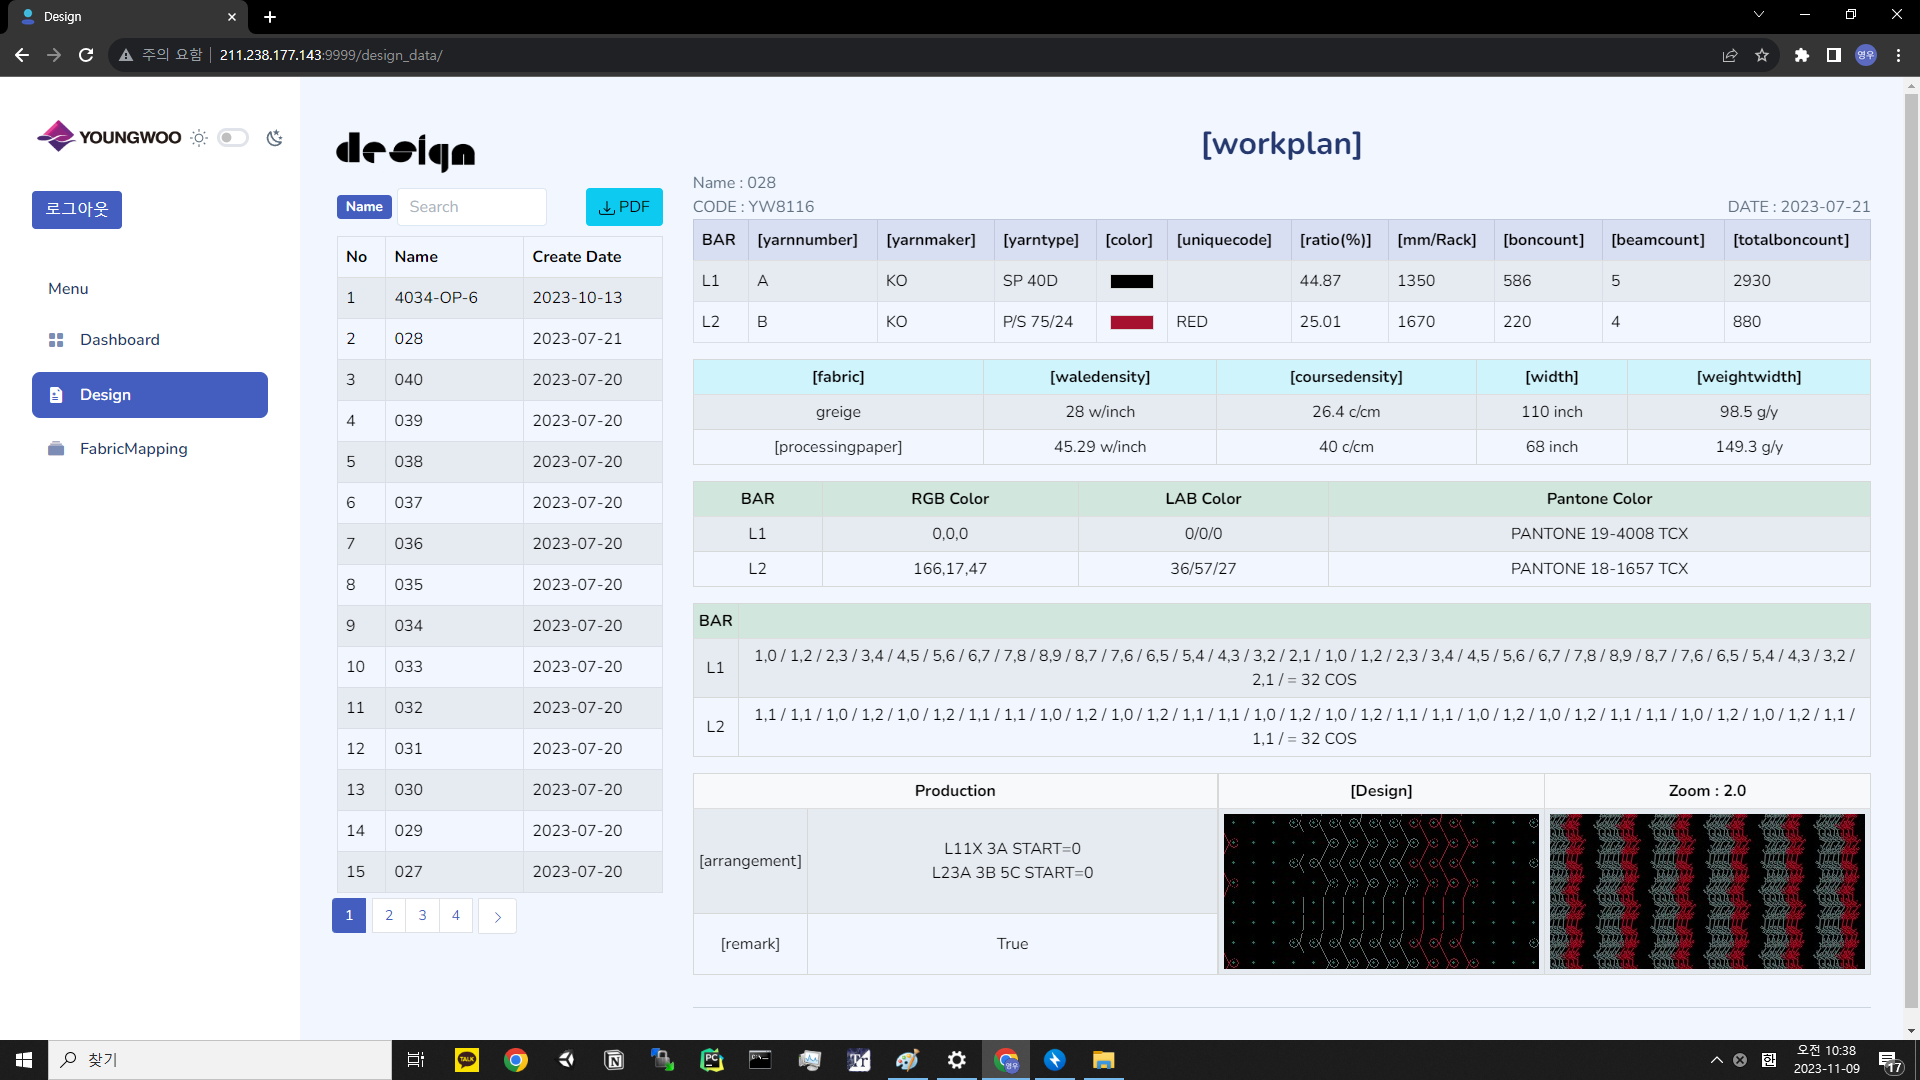Select the Design sidebar item
Screen dimensions: 1920x1080
tap(150, 395)
